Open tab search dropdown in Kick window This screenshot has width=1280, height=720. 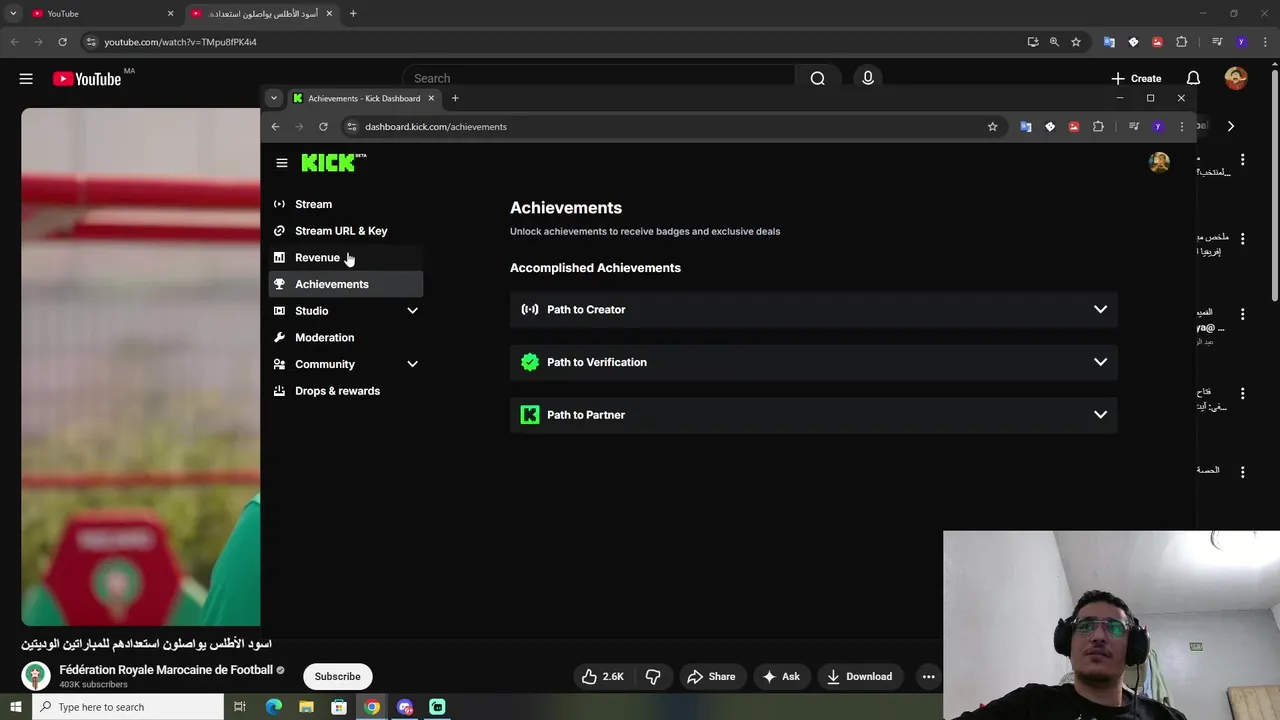273,98
